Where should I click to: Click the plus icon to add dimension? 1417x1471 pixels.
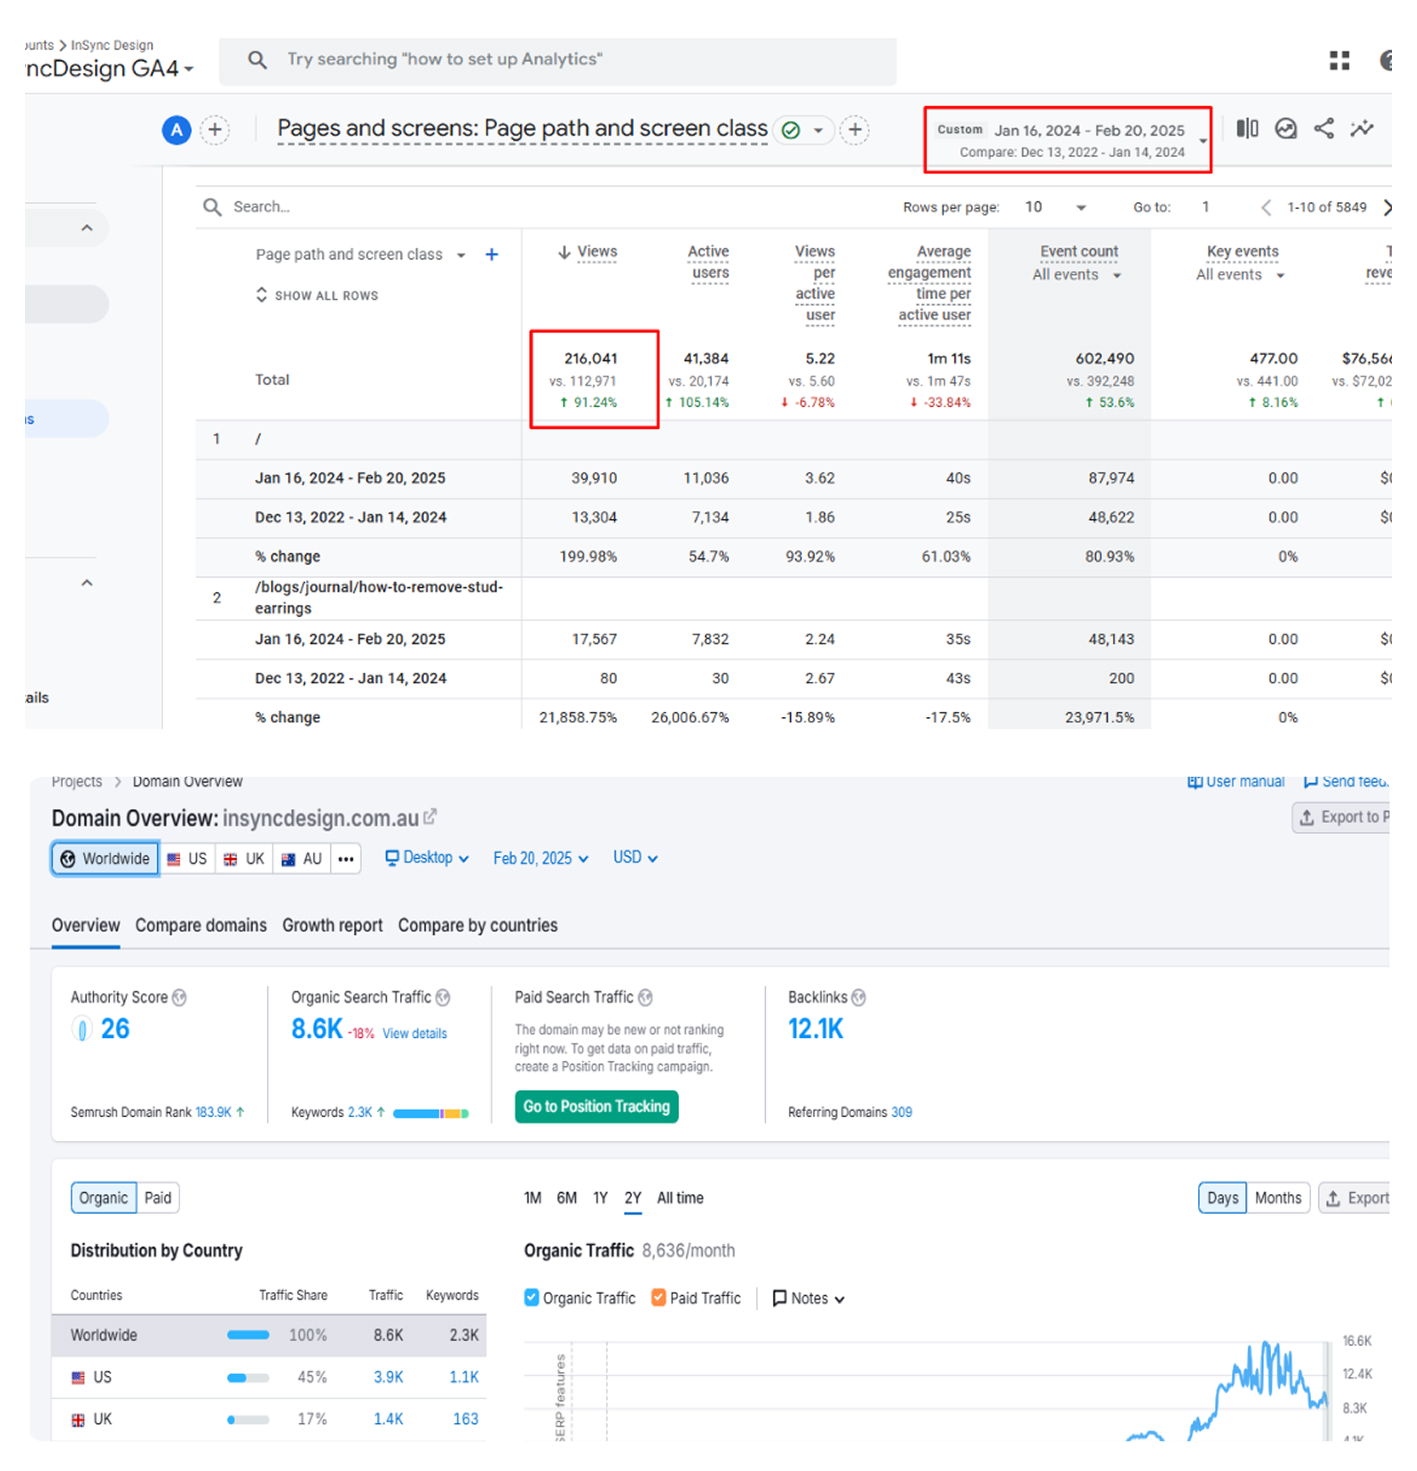491,255
